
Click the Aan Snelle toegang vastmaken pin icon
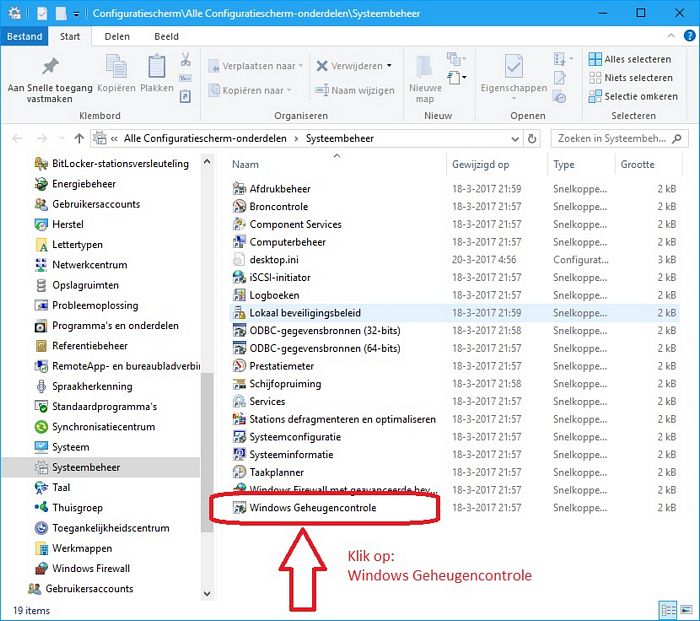tap(50, 67)
